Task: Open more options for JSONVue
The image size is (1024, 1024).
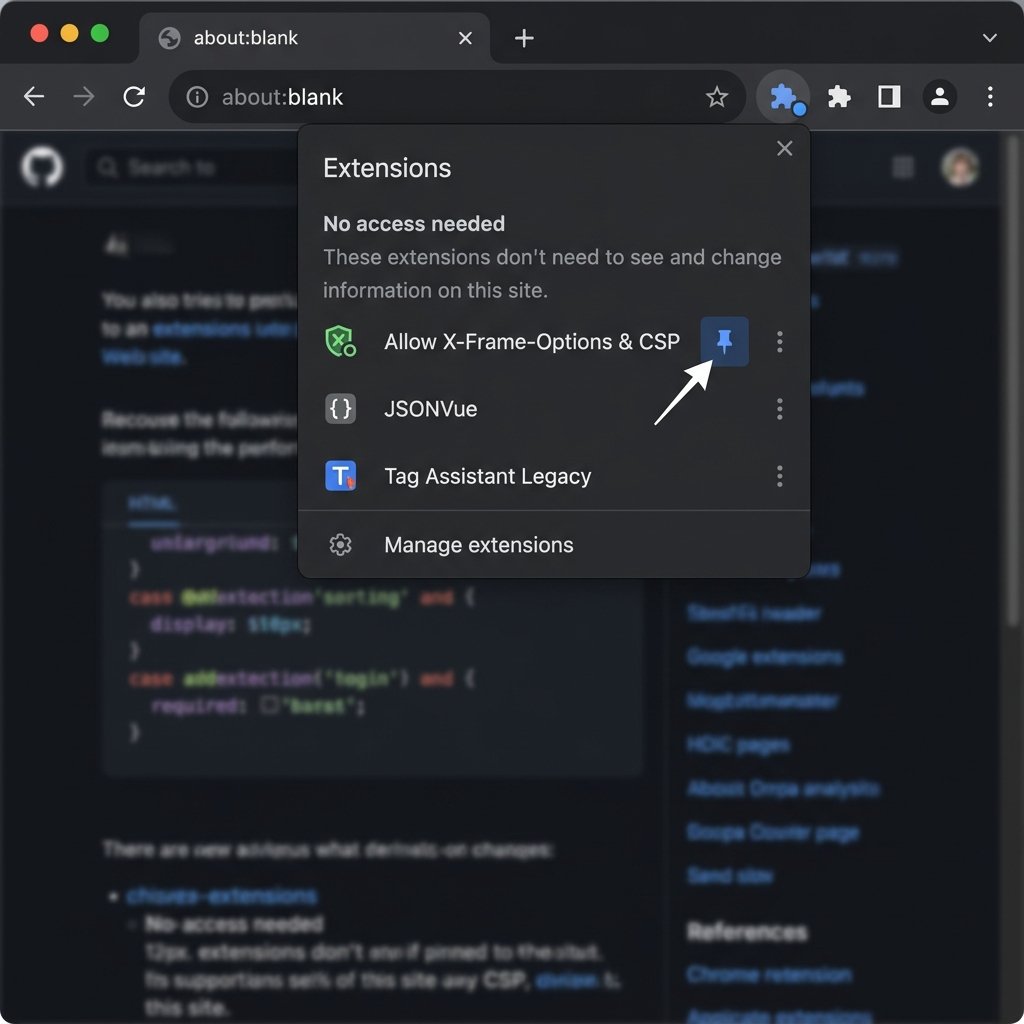Action: (779, 409)
